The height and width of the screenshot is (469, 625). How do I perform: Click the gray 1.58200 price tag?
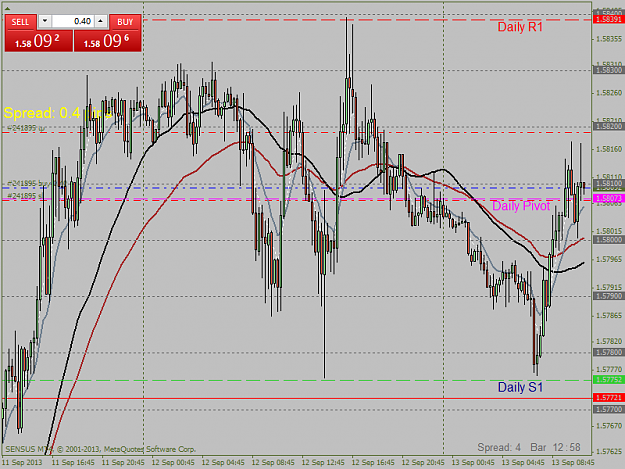(x=608, y=126)
